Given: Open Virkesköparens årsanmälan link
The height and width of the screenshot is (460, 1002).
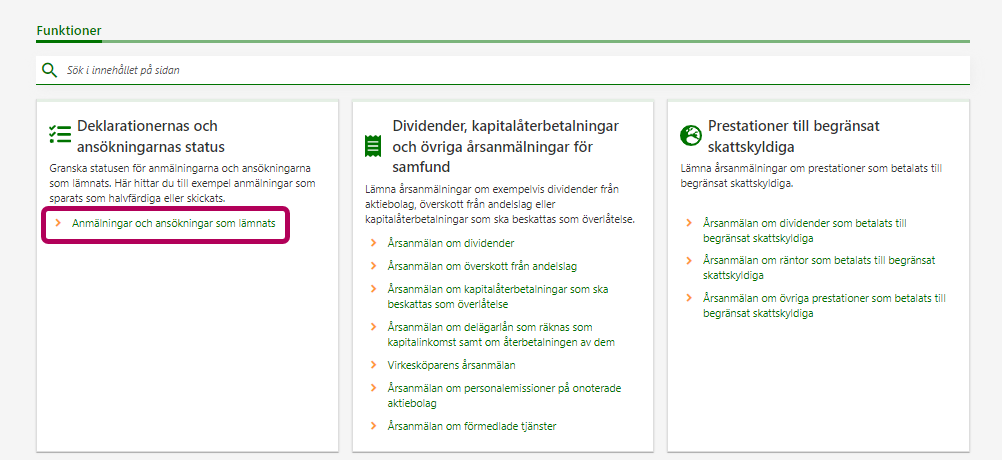Looking at the screenshot, I should 451,365.
